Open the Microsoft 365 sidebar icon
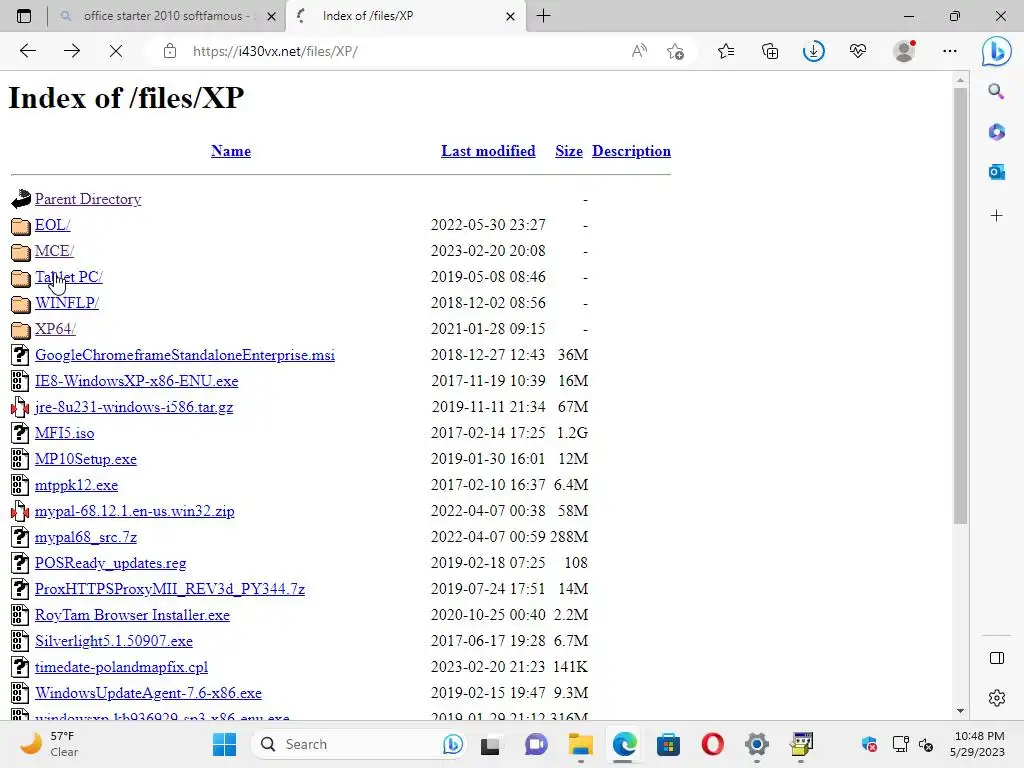Screen dimensions: 1024x768 (996, 132)
